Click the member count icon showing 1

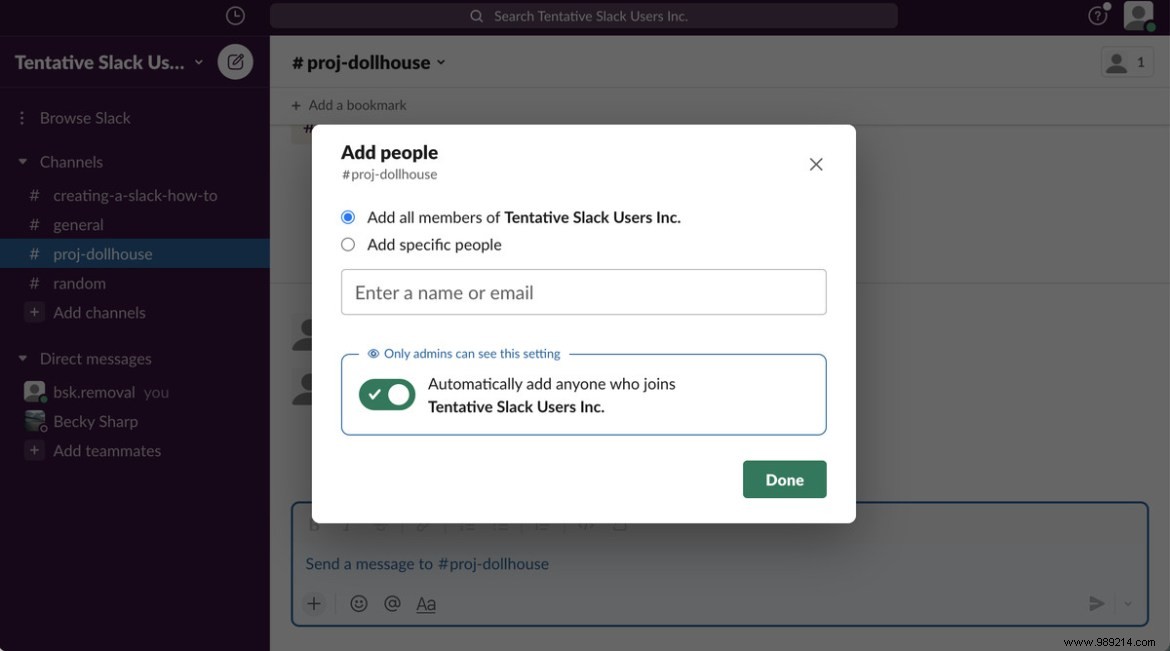1127,61
